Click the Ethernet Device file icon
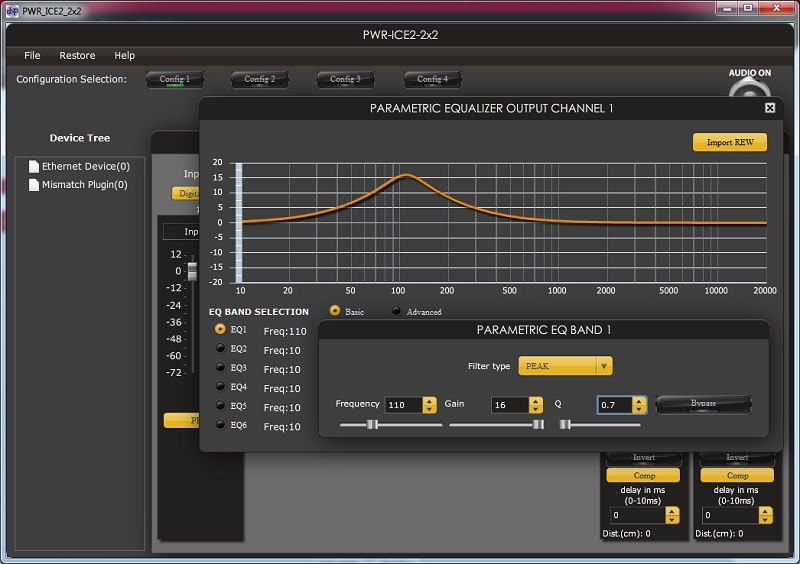Screen dimensions: 800x564 (34, 166)
